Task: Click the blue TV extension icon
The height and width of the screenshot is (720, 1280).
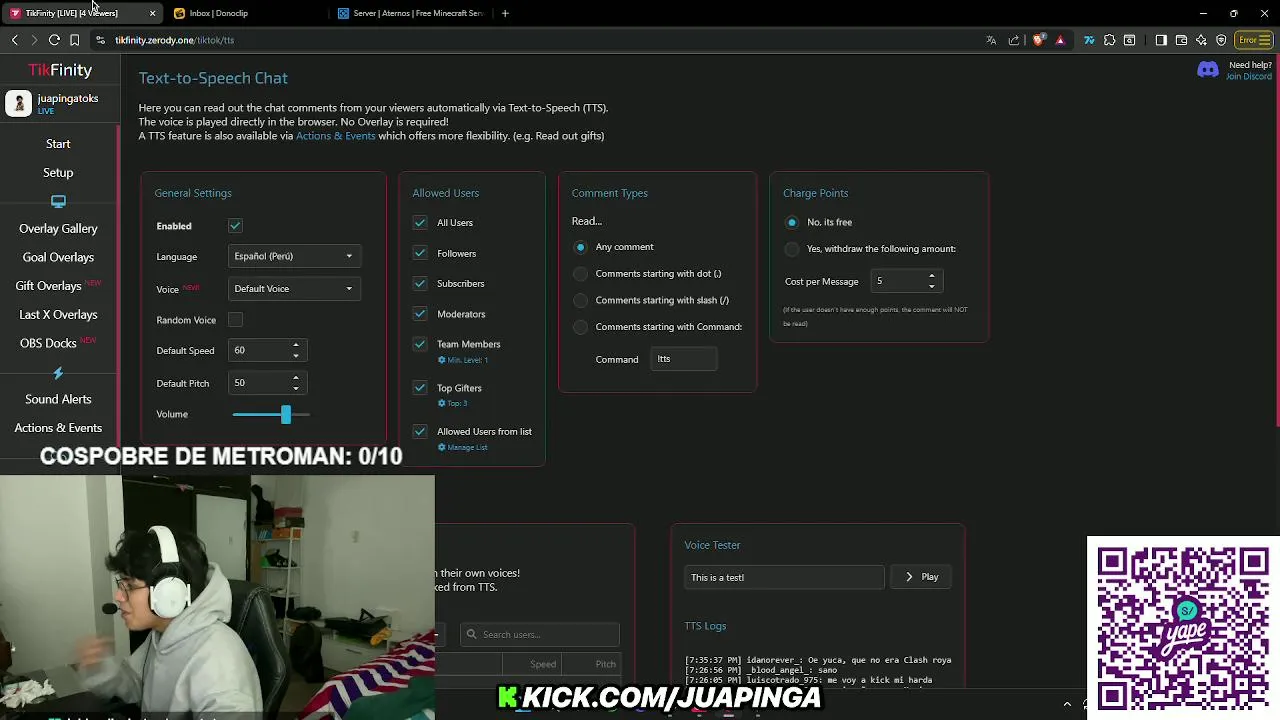Action: 1089,40
